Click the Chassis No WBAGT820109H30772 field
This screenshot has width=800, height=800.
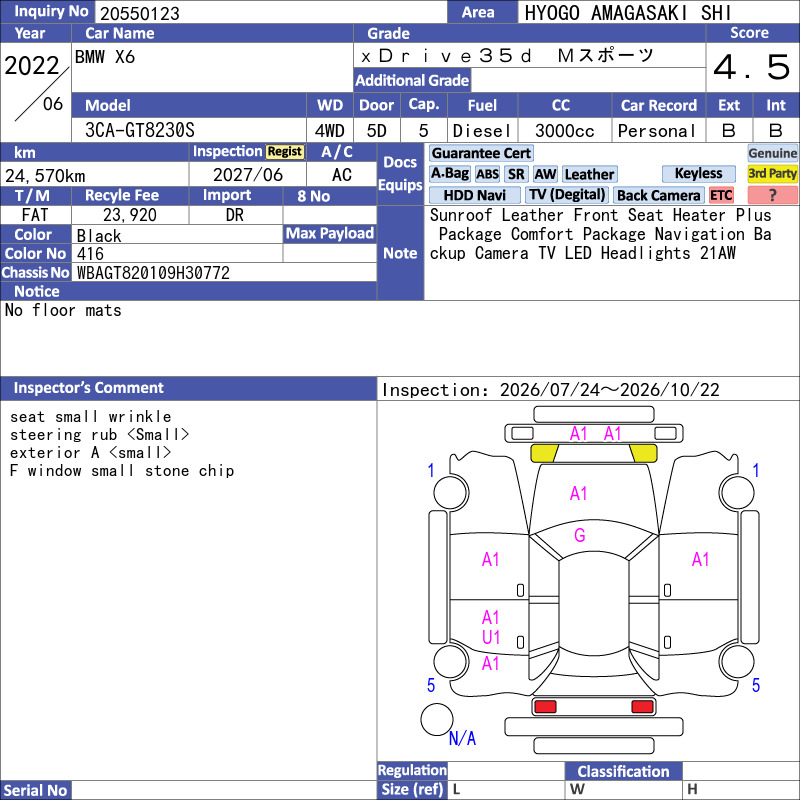tap(224, 272)
